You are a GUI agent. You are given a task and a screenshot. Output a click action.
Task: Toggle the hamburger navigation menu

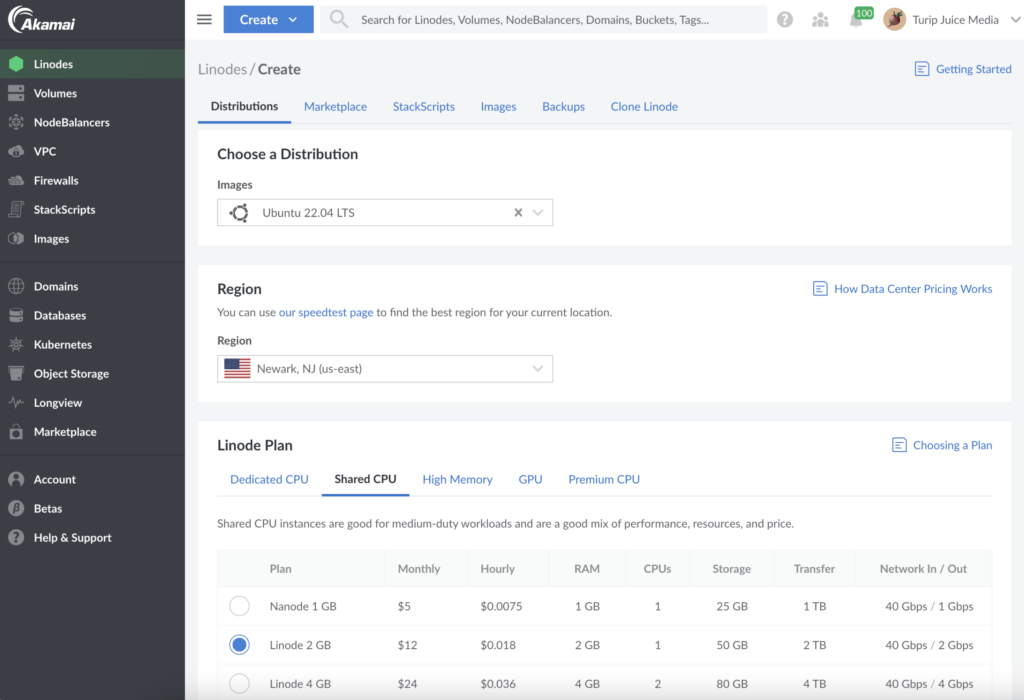pyautogui.click(x=203, y=19)
